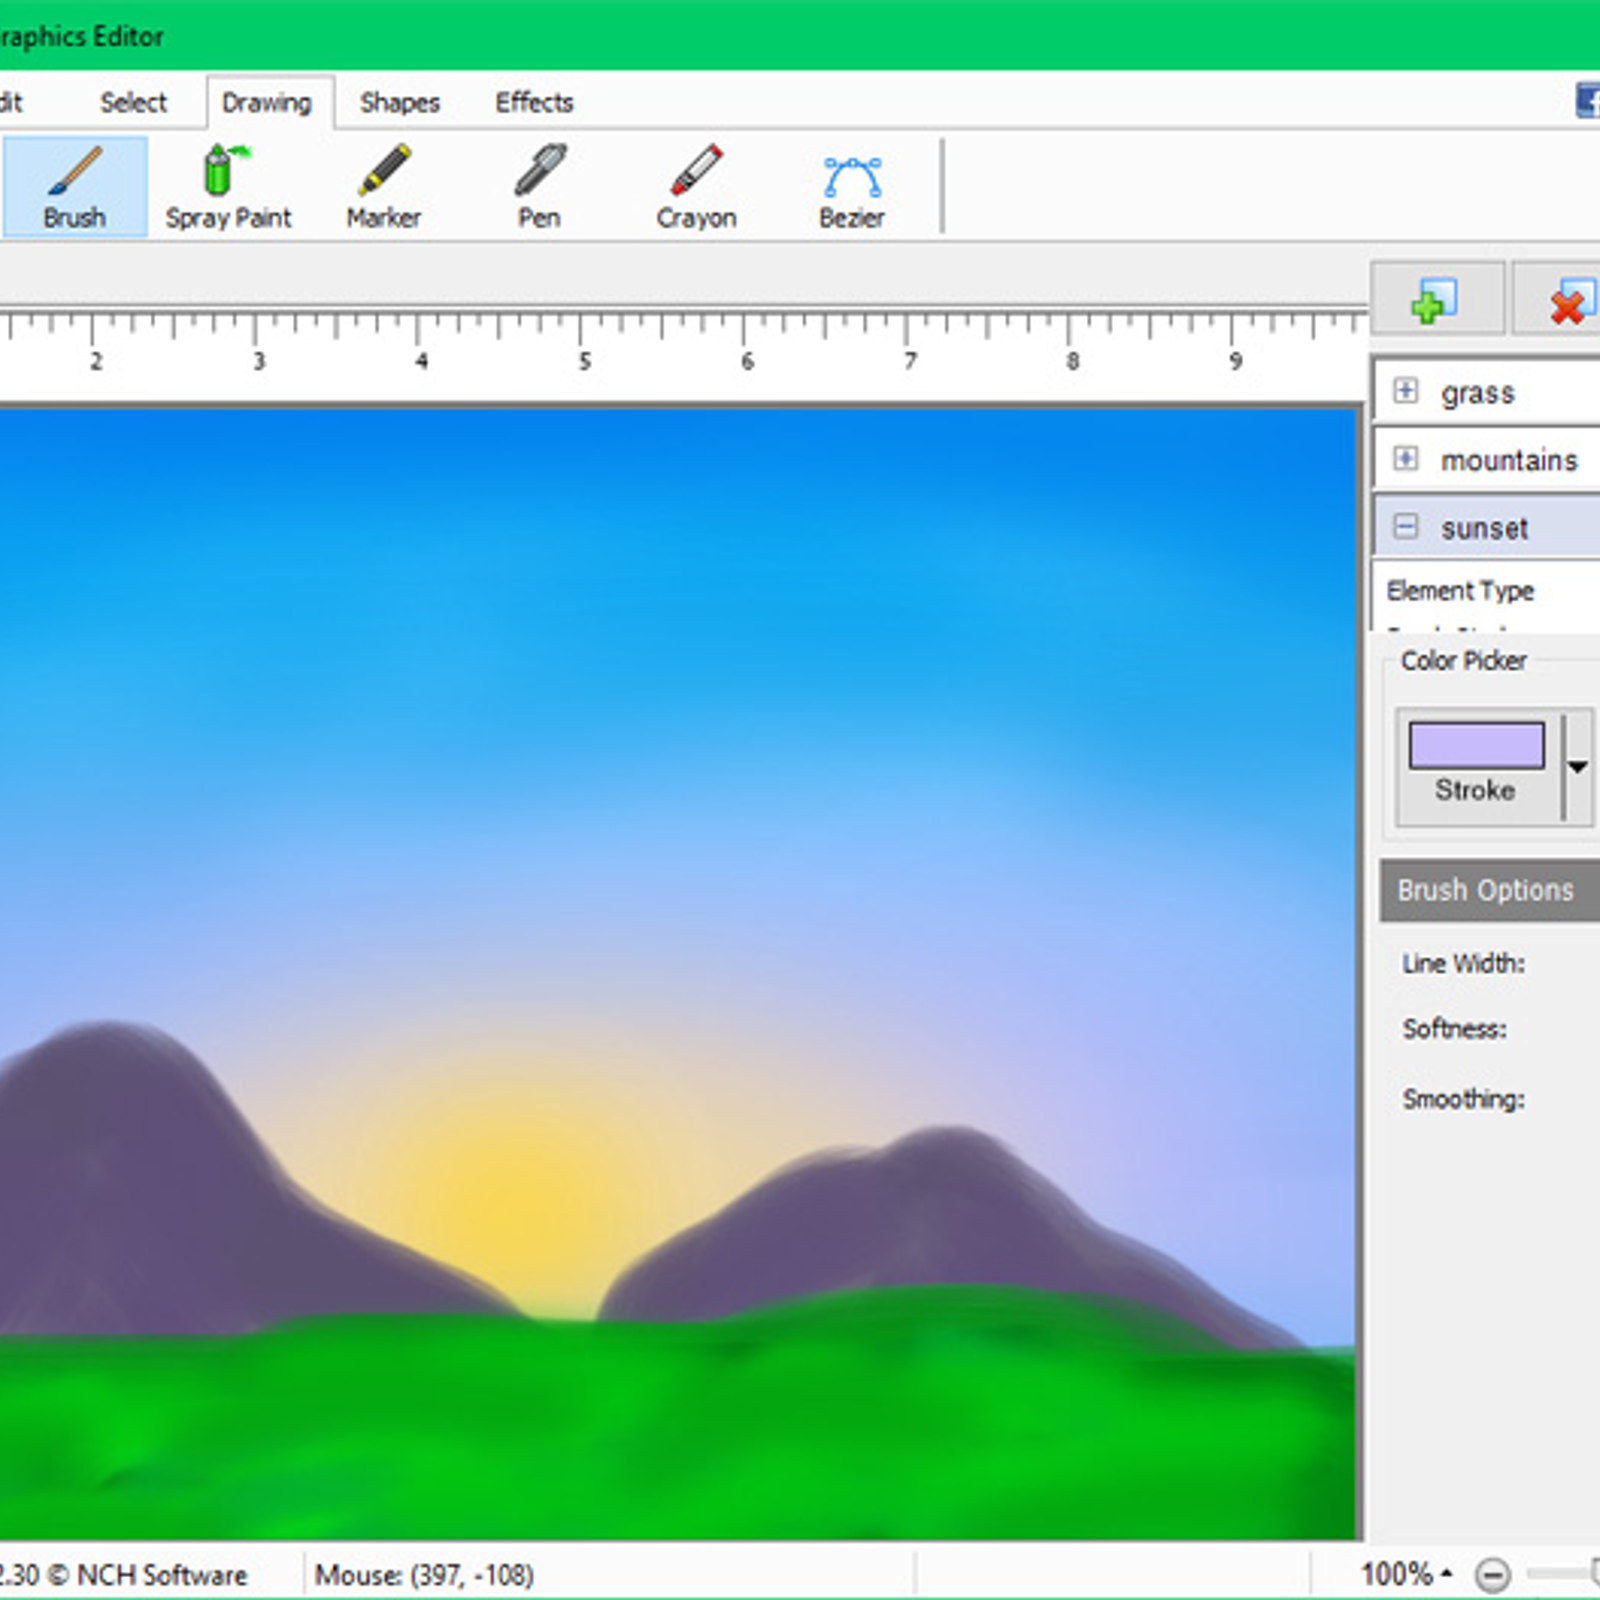Click the zoom out minus icon

(1492, 1575)
